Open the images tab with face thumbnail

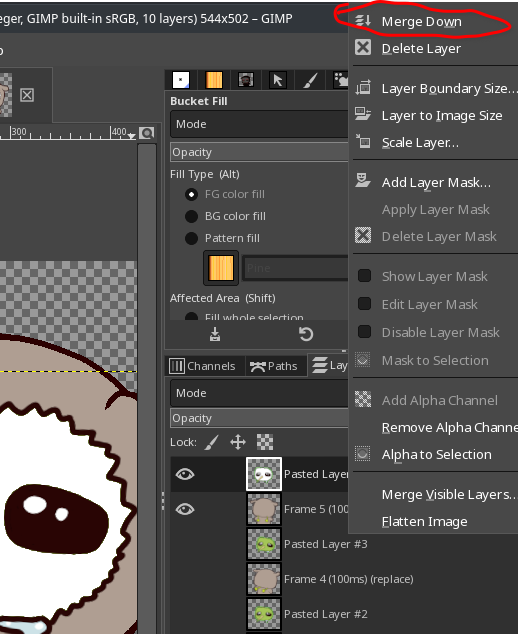click(x=246, y=80)
